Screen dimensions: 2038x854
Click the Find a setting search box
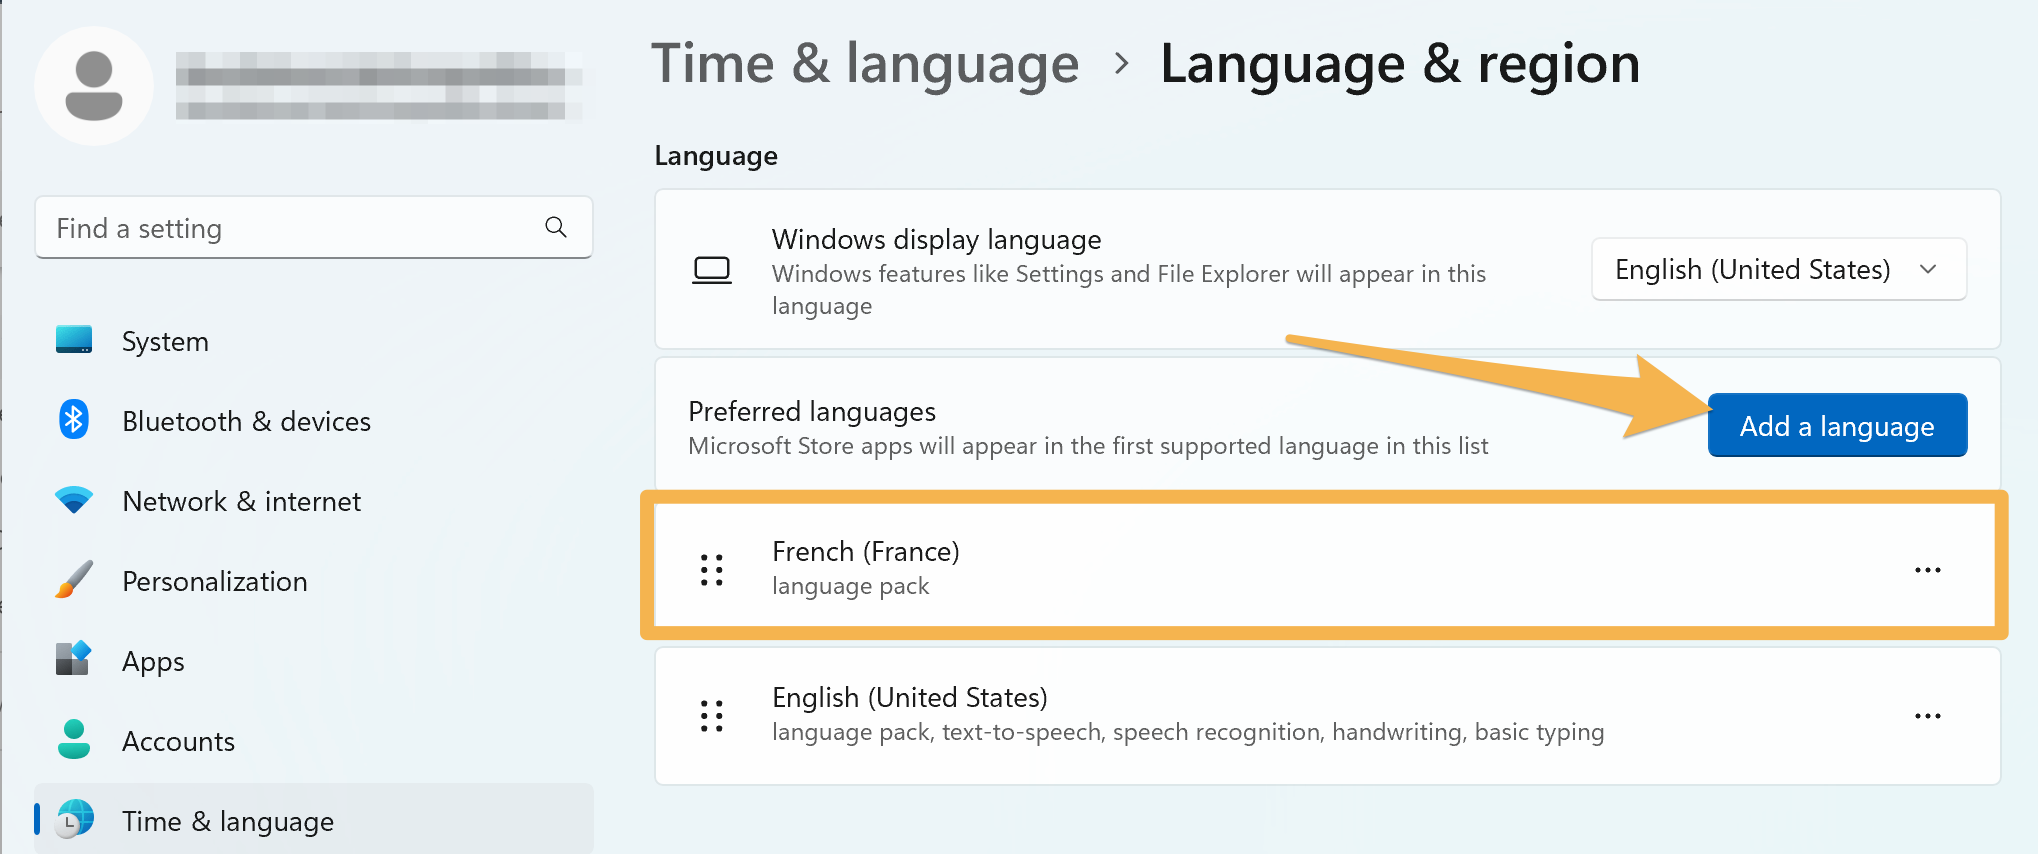click(314, 228)
